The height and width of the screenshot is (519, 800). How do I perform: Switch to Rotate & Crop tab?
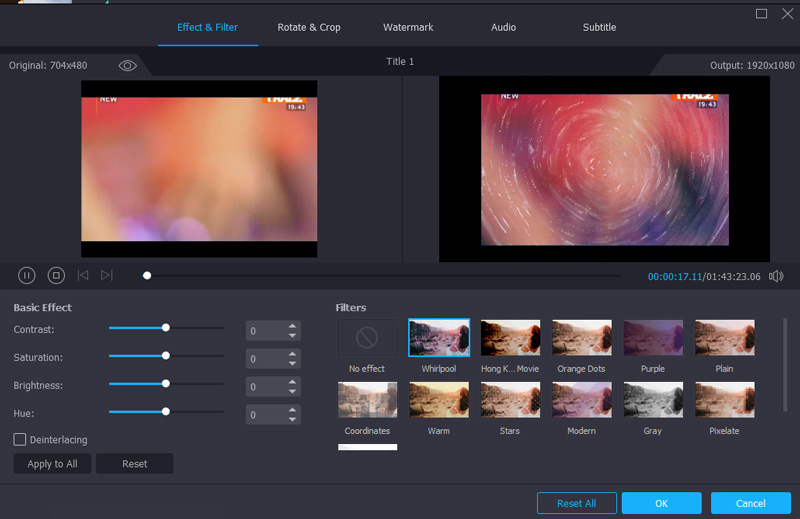309,27
